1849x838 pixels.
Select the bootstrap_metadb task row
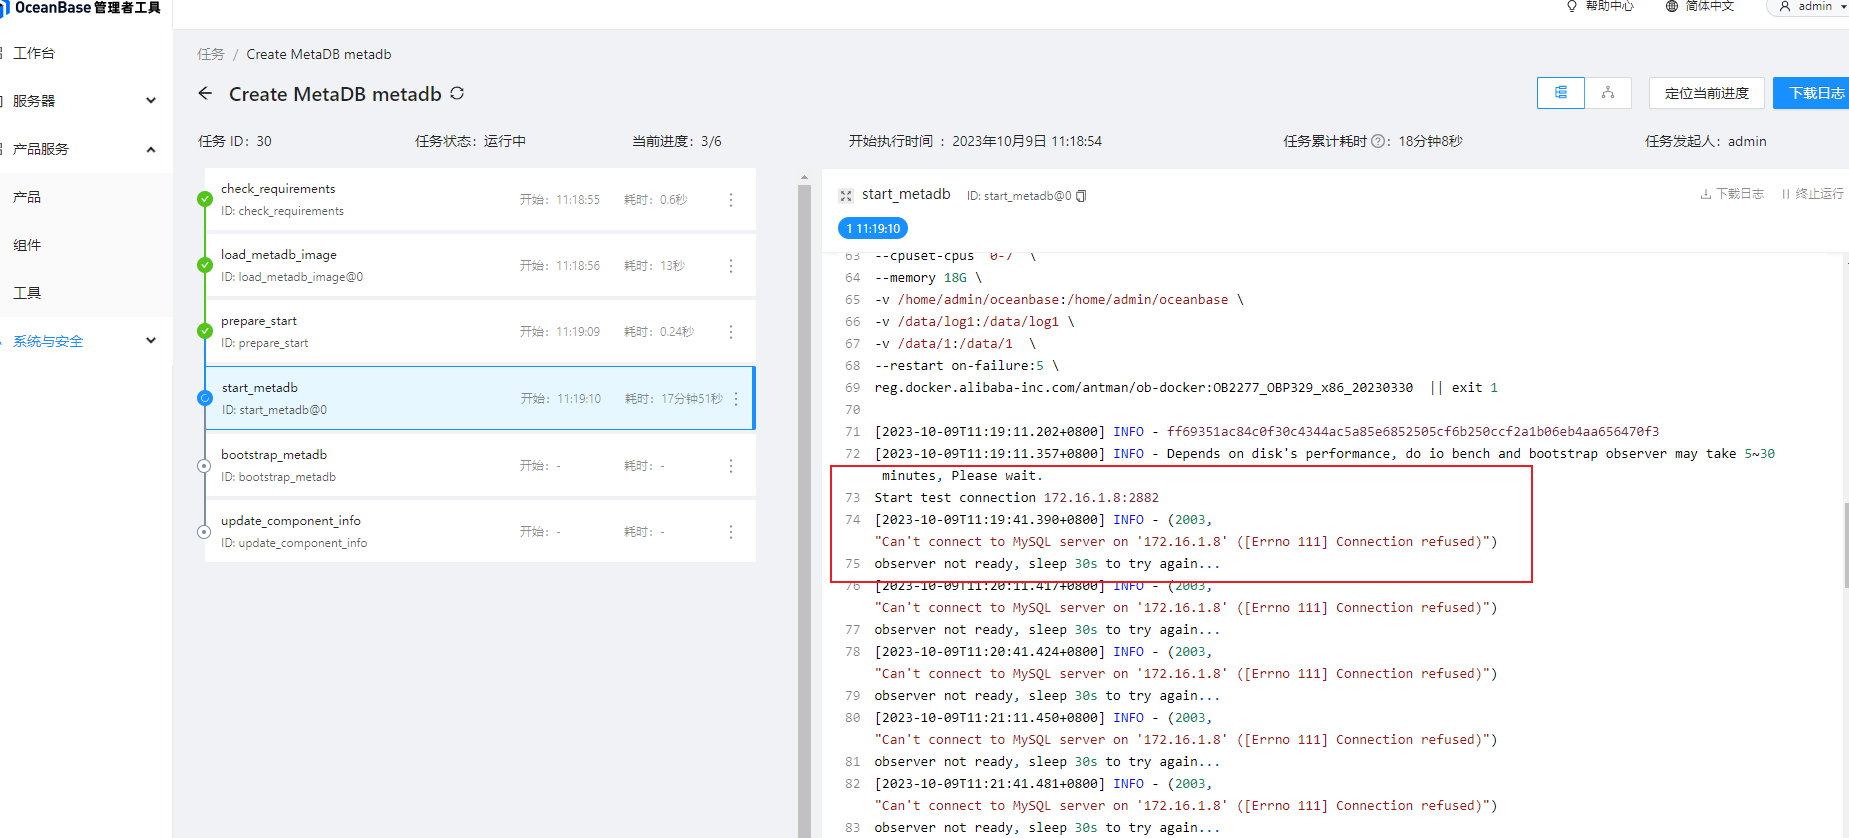(x=480, y=466)
